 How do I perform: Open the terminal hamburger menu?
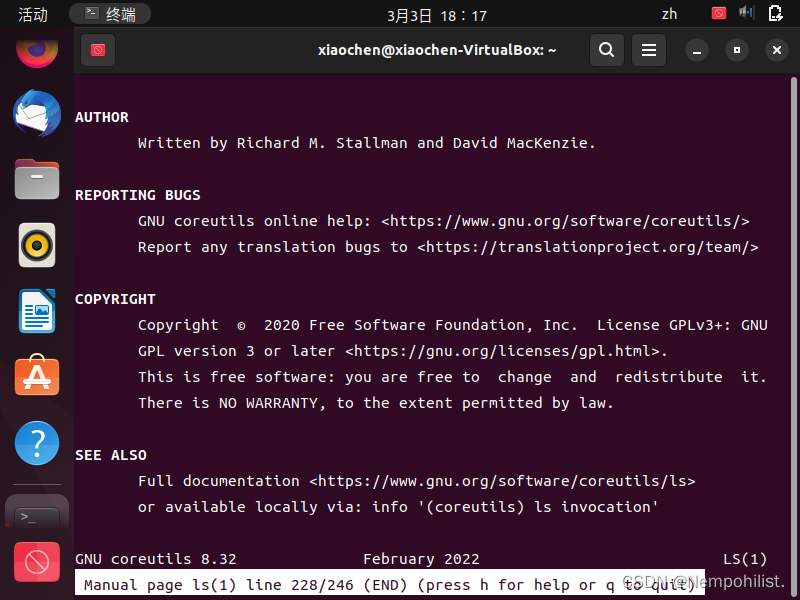pos(649,50)
